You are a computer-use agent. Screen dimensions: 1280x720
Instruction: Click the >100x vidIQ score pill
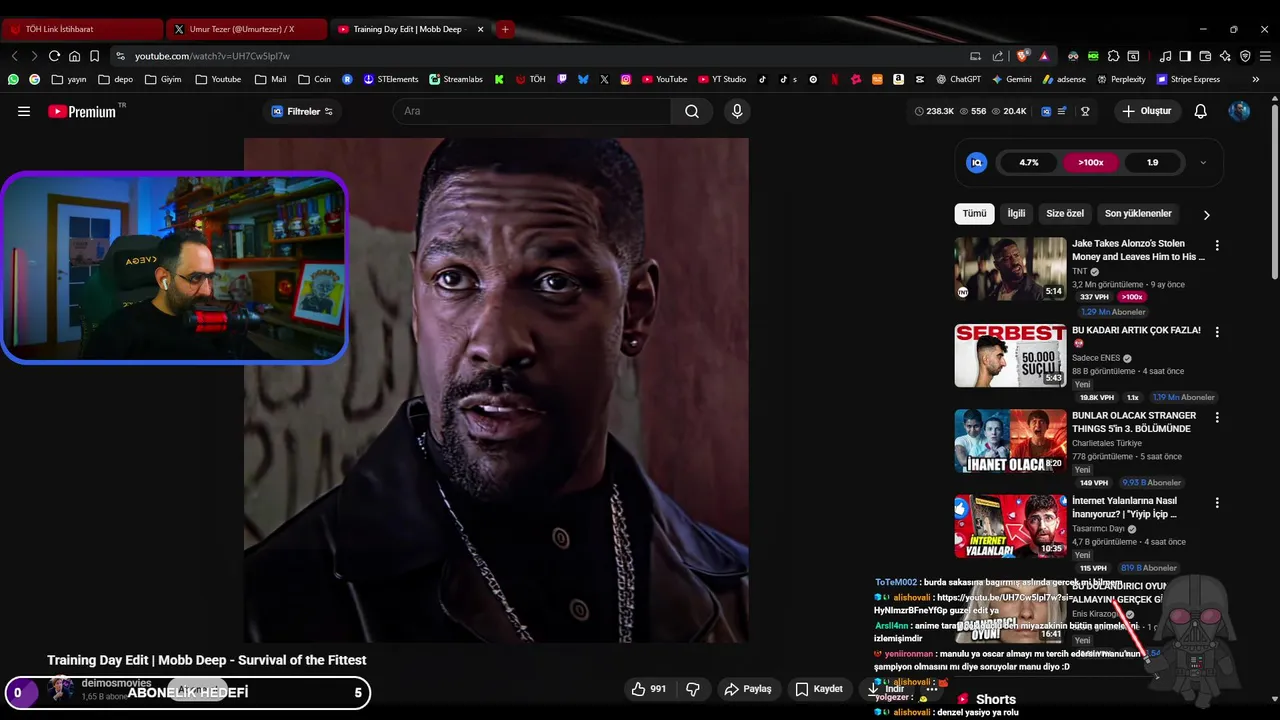1091,162
